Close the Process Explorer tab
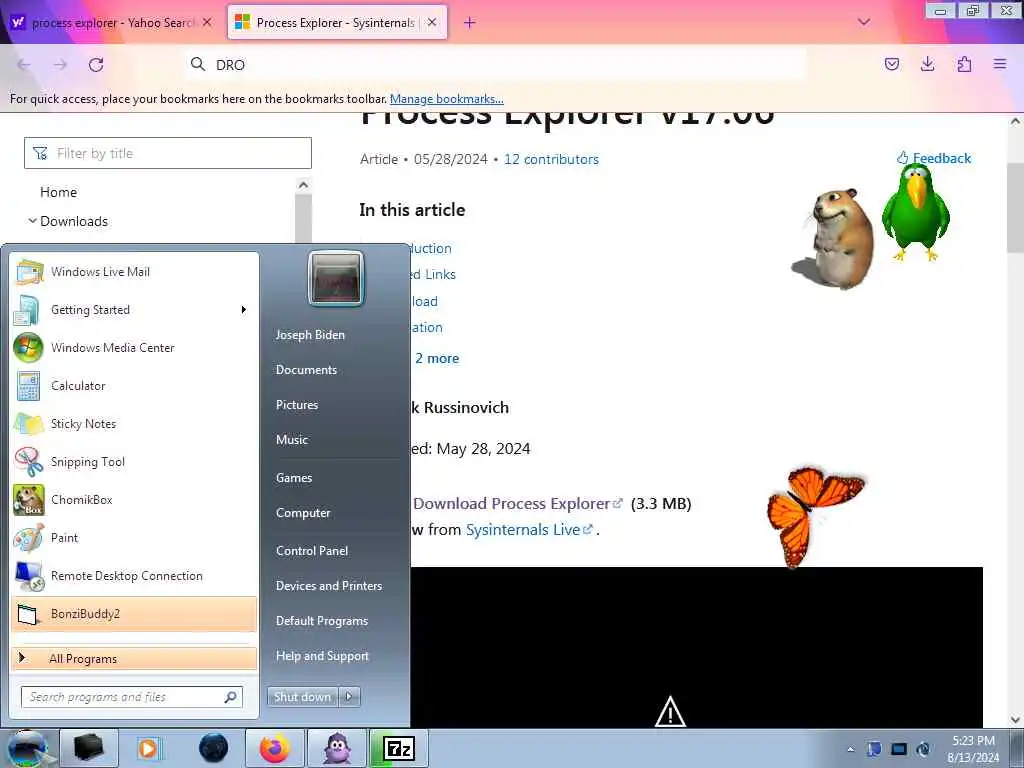The image size is (1024, 768). coord(432,22)
